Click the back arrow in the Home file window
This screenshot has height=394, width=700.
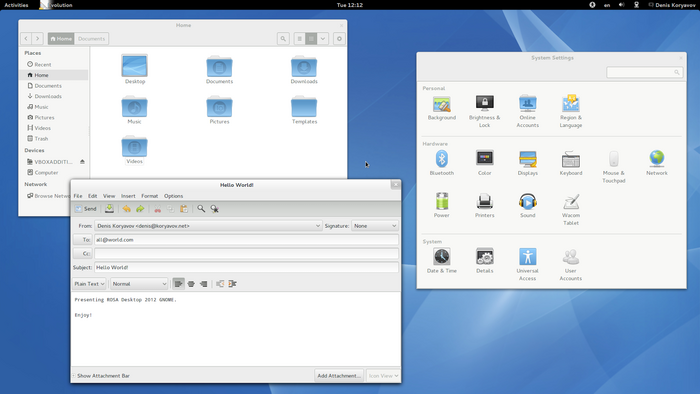click(x=26, y=39)
